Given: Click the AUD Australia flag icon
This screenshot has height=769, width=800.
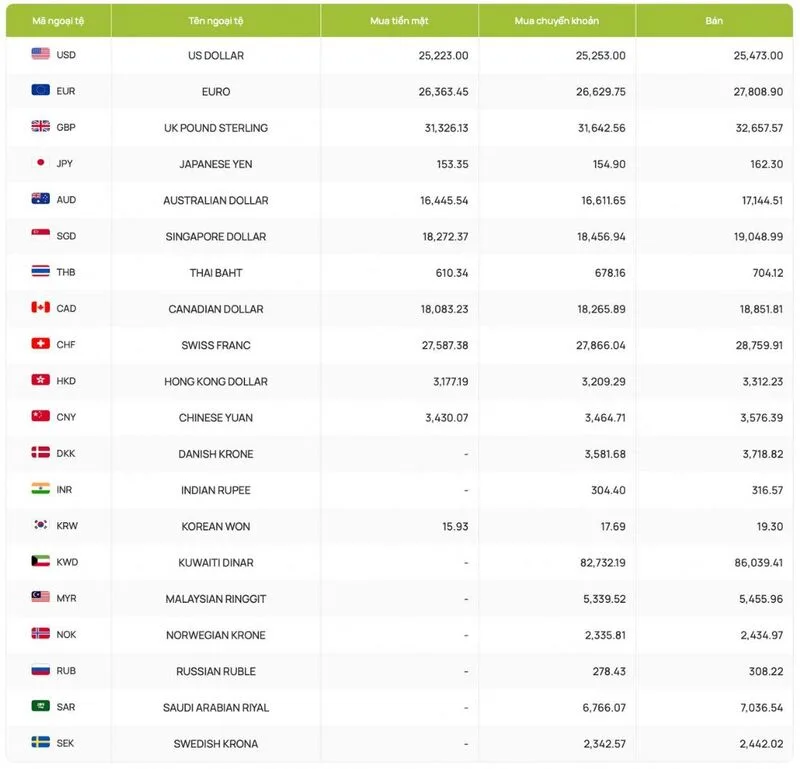Looking at the screenshot, I should (x=40, y=199).
